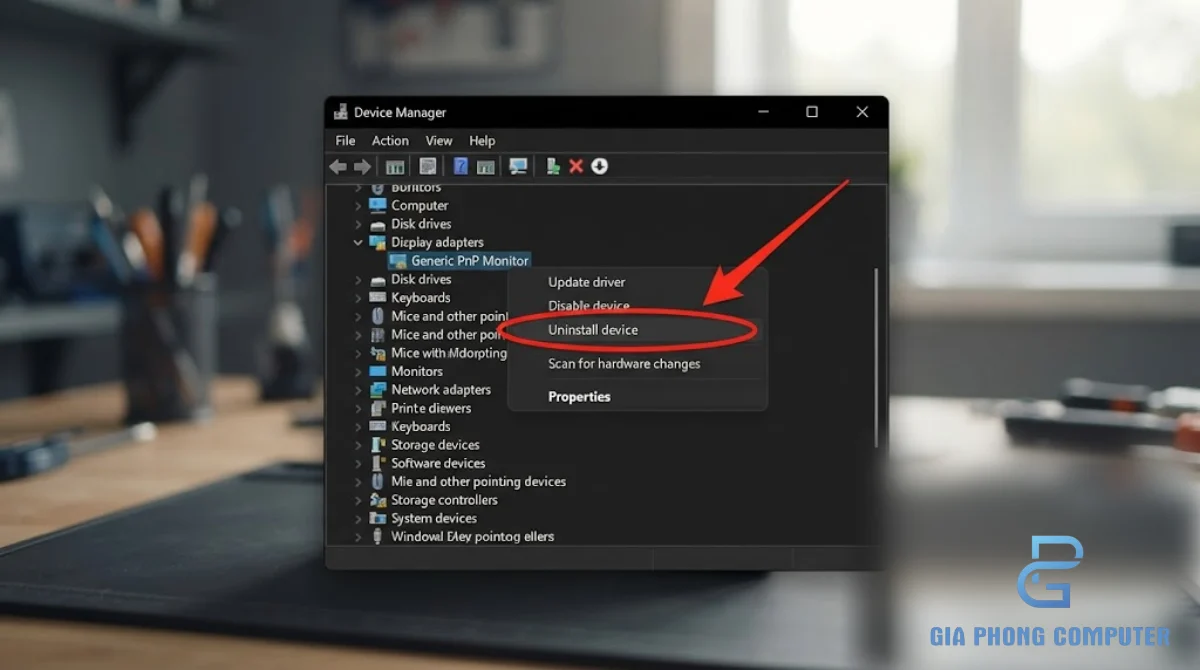Click the Device Manager title bar icon
Image resolution: width=1200 pixels, height=670 pixels.
click(341, 112)
